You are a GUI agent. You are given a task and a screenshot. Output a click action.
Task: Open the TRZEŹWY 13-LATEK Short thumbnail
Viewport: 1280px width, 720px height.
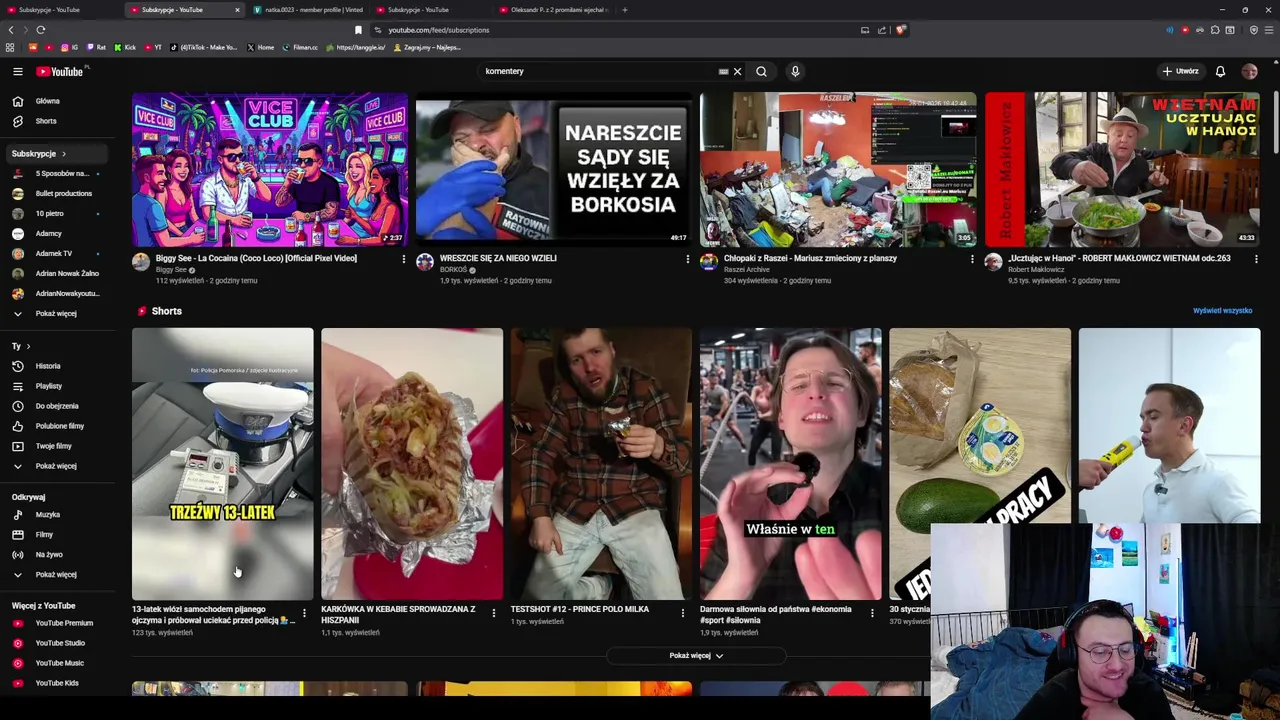pyautogui.click(x=222, y=464)
